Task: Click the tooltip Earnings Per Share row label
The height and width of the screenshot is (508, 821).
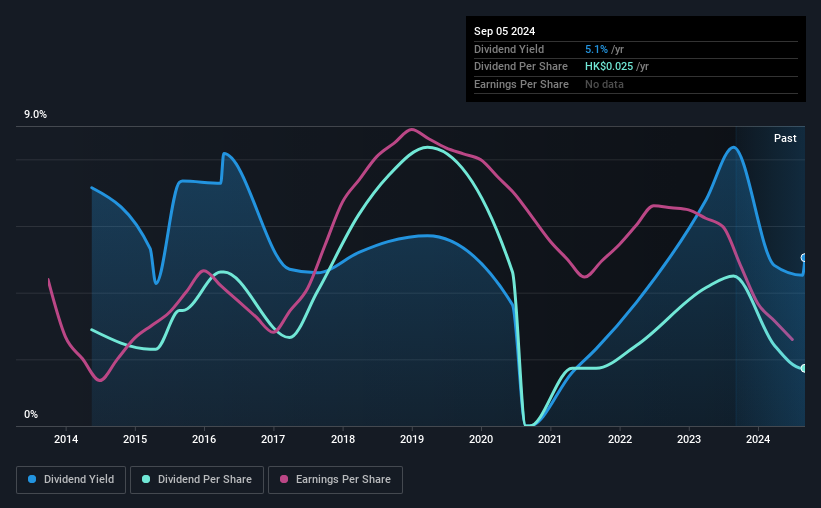Action: click(521, 84)
